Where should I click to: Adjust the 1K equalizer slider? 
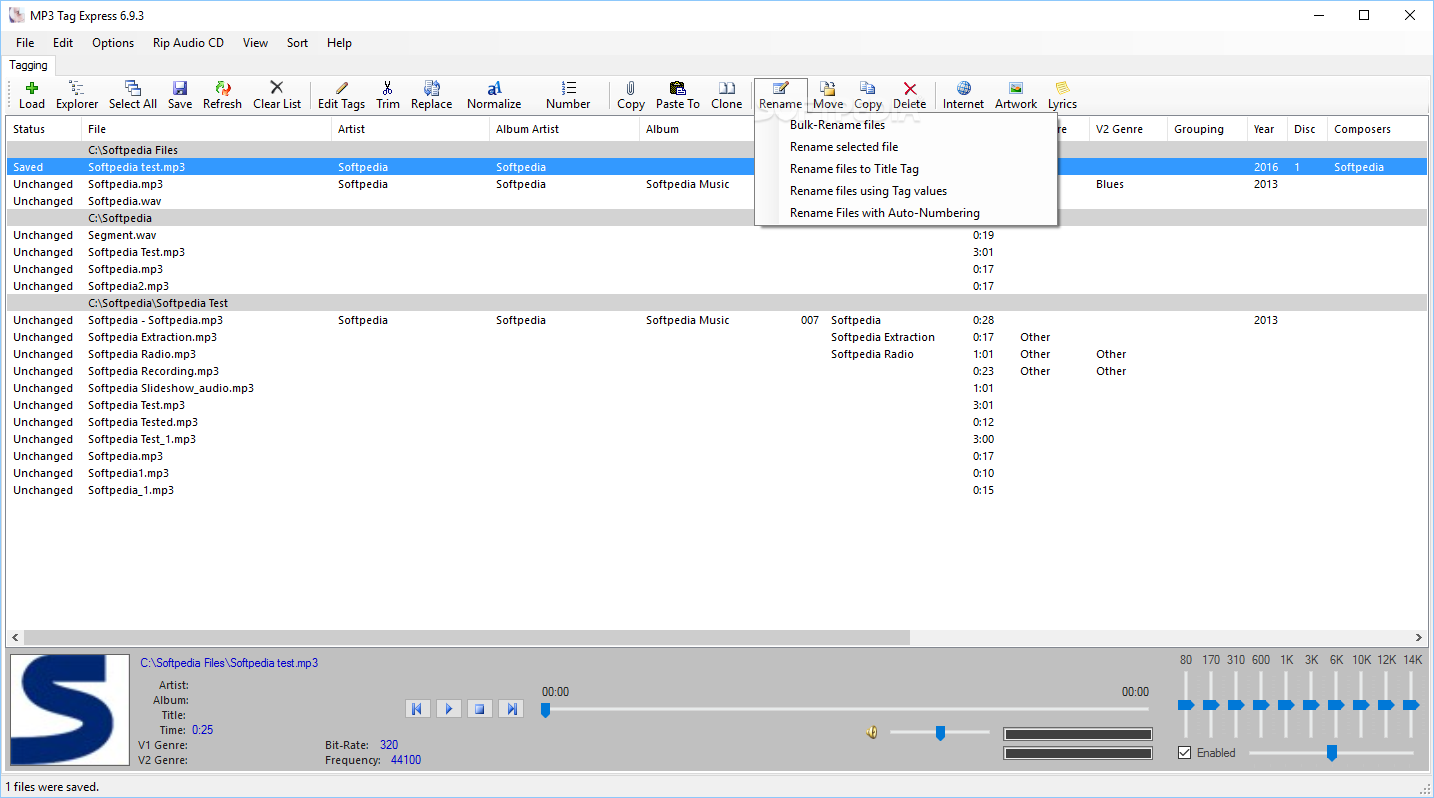coord(1286,705)
